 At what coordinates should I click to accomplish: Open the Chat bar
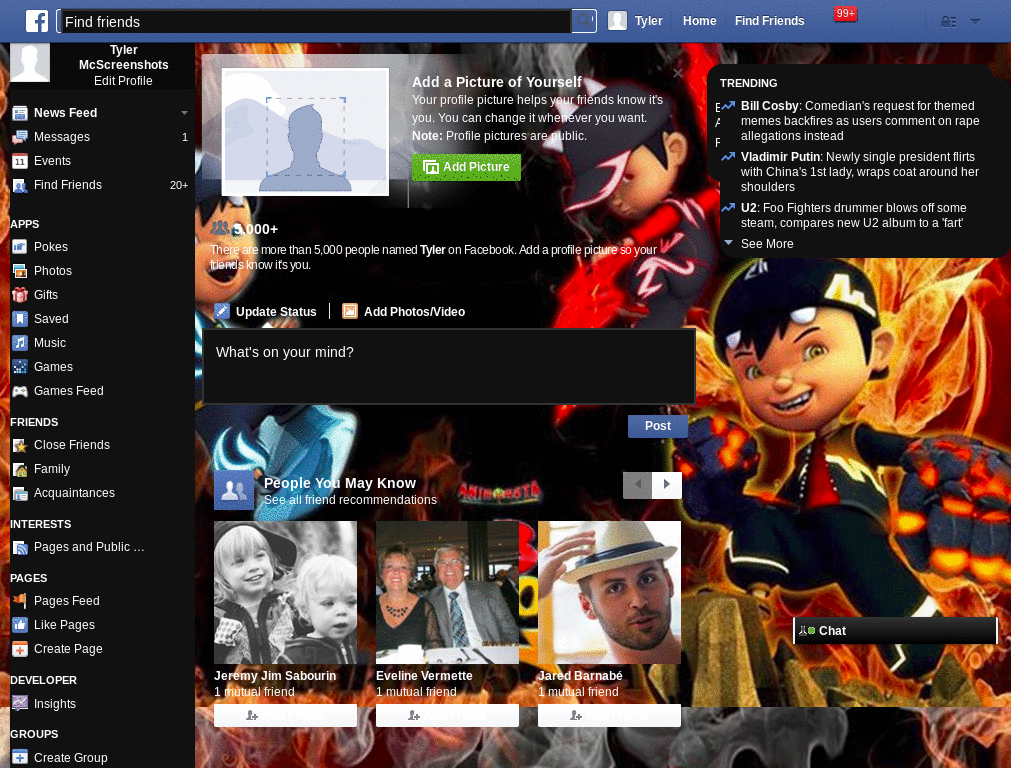pyautogui.click(x=895, y=631)
